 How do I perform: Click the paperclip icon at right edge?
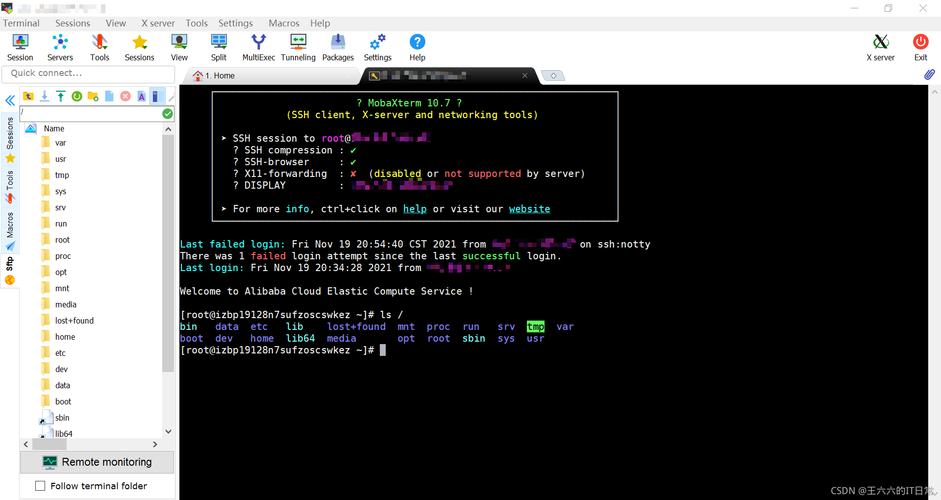[x=929, y=75]
